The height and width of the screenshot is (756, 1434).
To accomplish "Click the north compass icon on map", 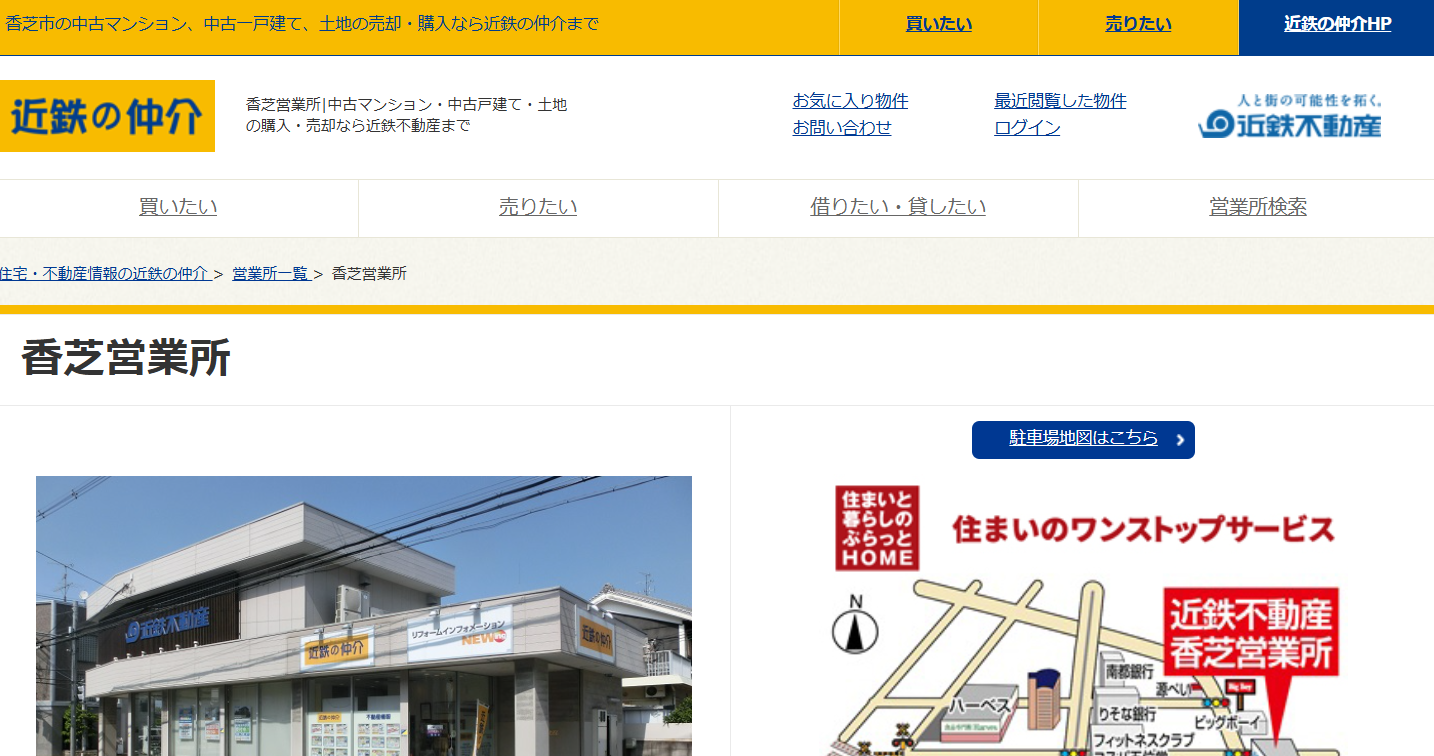I will [x=855, y=625].
